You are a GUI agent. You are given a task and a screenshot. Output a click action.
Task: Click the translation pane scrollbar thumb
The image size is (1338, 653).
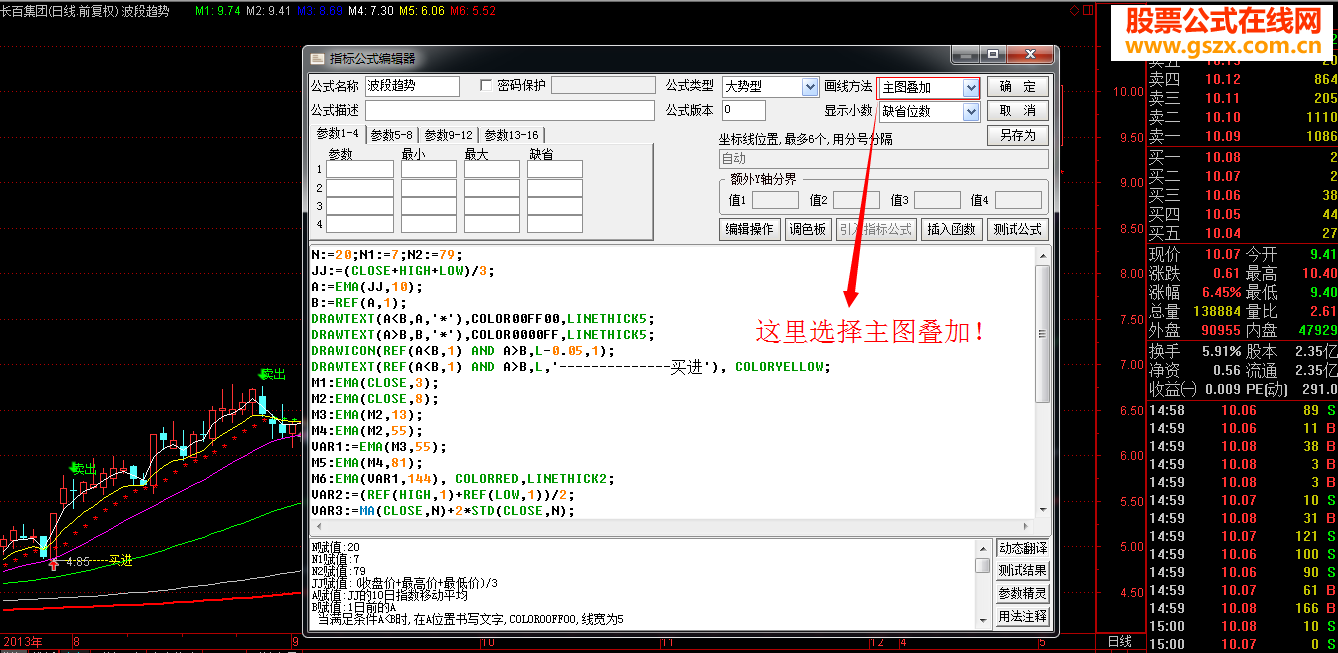[983, 565]
